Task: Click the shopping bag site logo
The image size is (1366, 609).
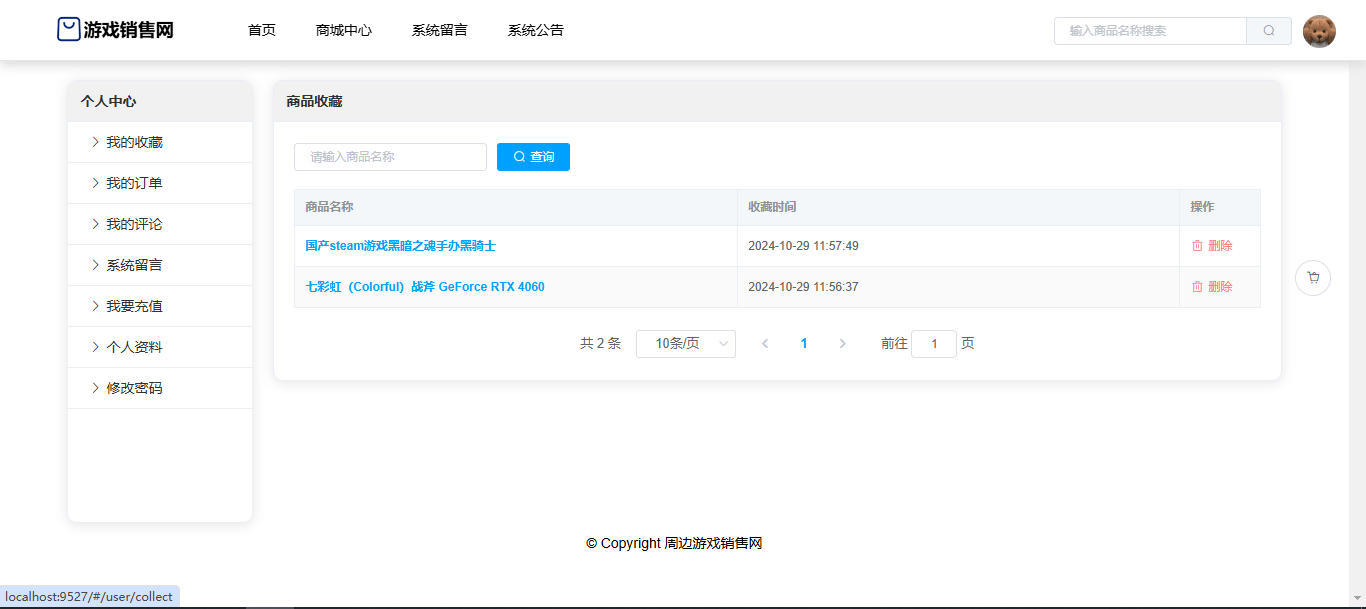Action: 68,30
